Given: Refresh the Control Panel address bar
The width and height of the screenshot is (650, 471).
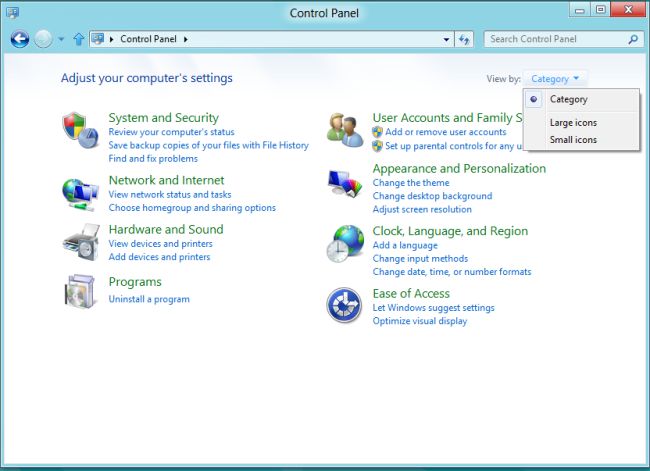Looking at the screenshot, I should pos(464,39).
